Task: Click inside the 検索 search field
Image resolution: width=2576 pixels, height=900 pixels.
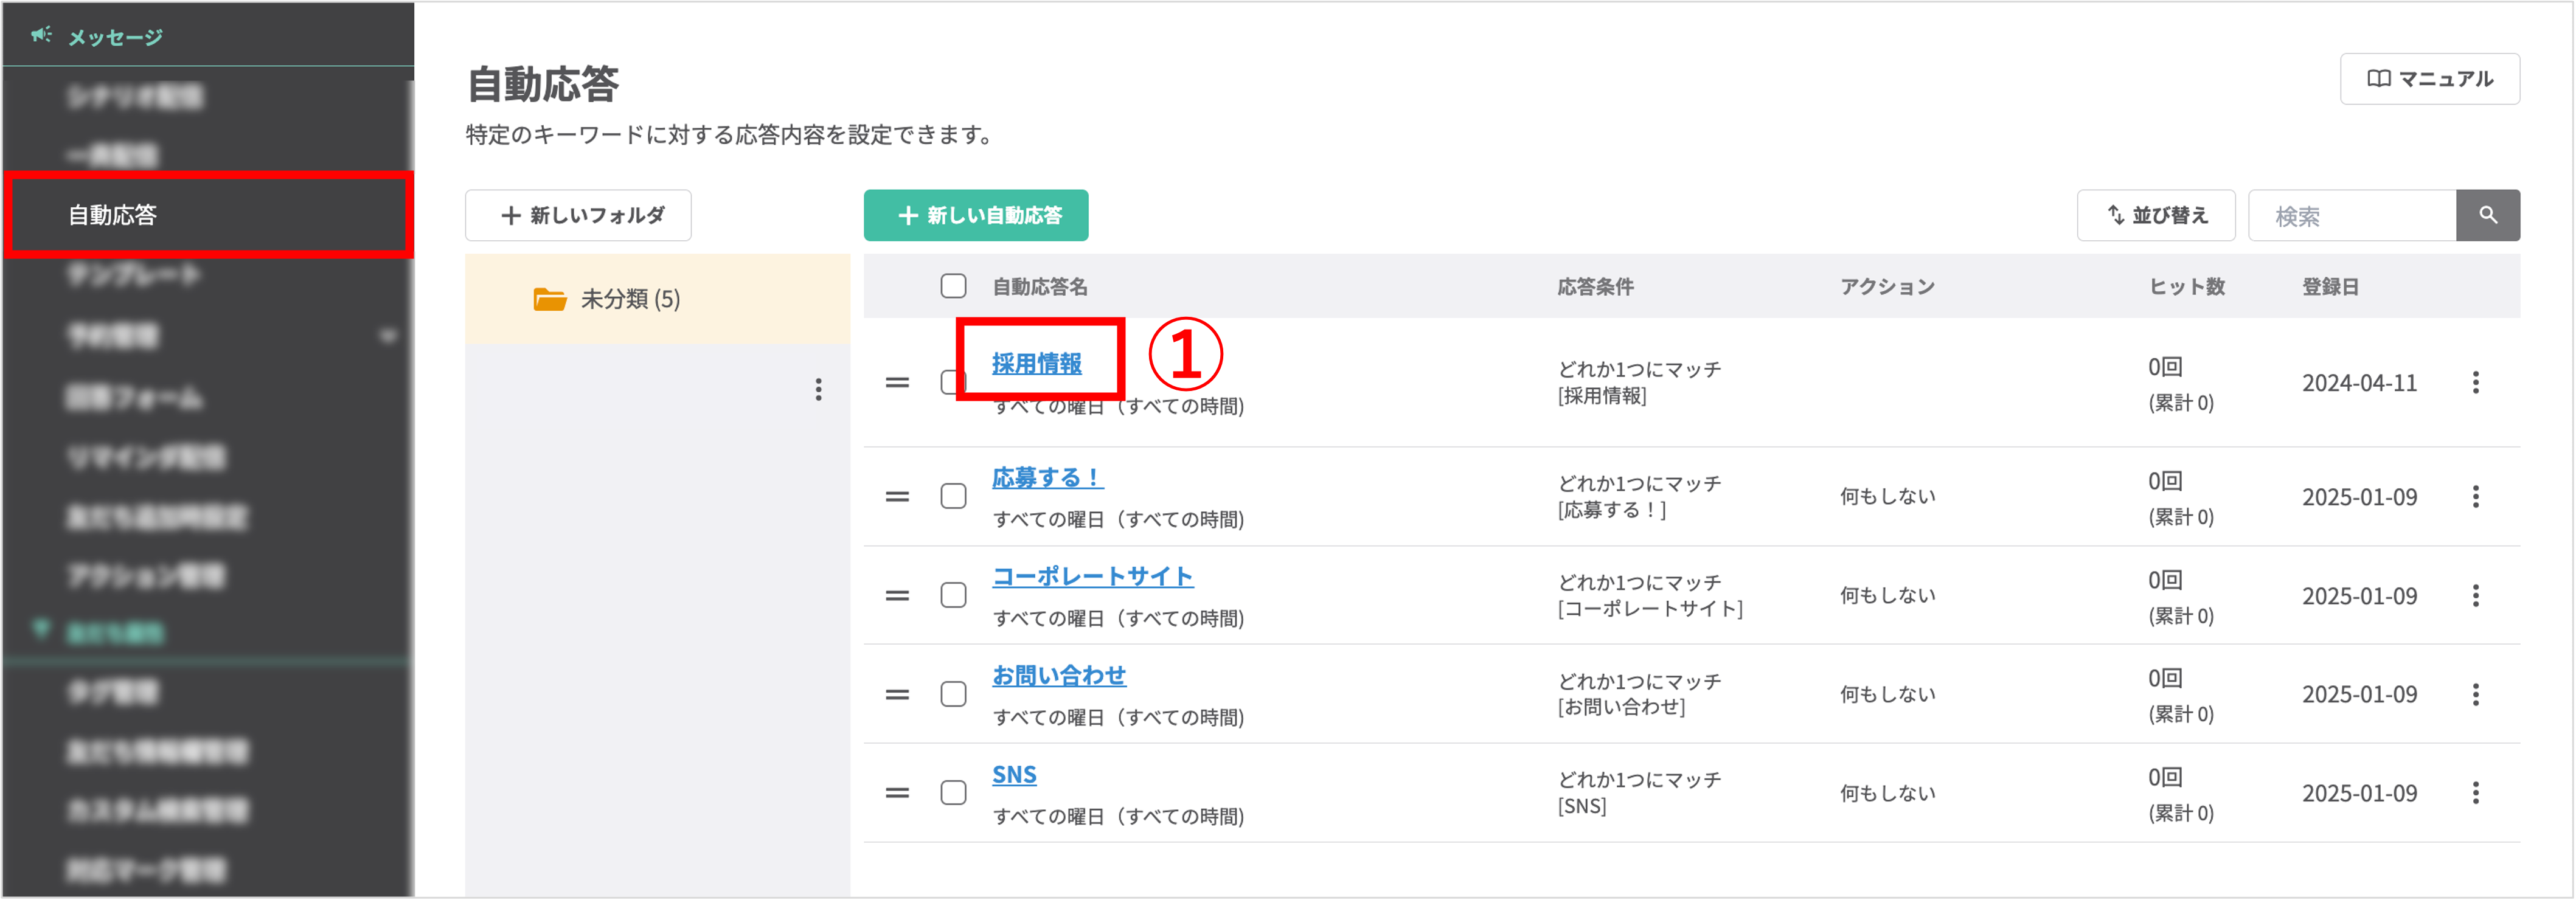Action: [x=2350, y=215]
